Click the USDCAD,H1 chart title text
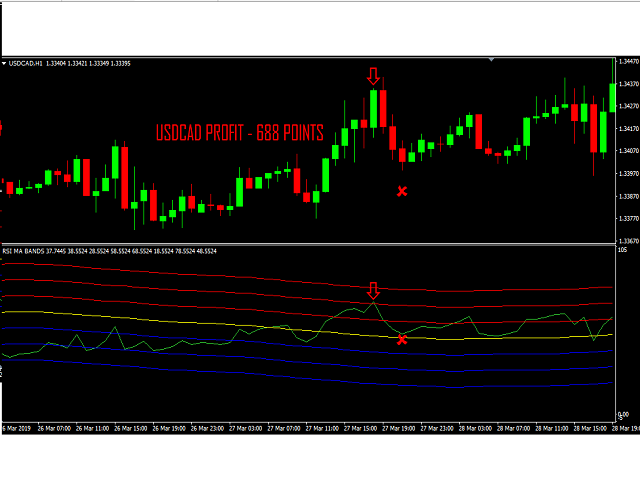This screenshot has height=480, width=640. [26, 64]
